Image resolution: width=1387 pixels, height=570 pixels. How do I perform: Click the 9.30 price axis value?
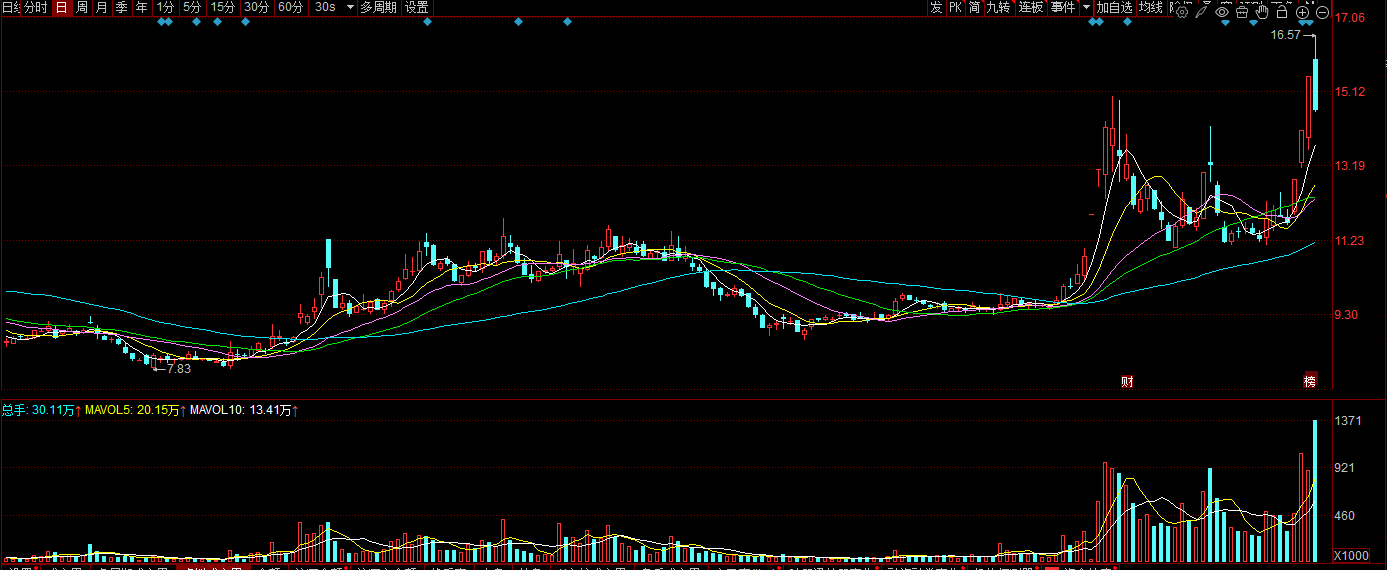coord(1348,315)
